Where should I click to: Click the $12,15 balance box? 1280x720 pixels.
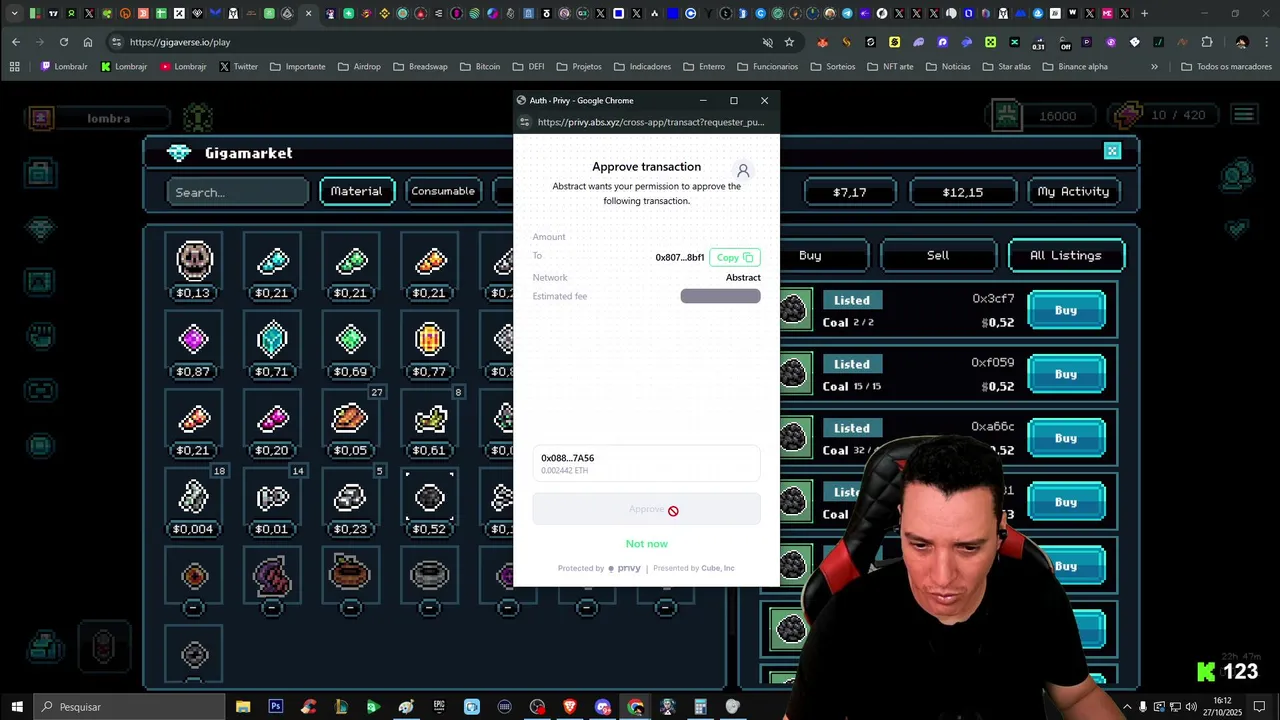[963, 191]
